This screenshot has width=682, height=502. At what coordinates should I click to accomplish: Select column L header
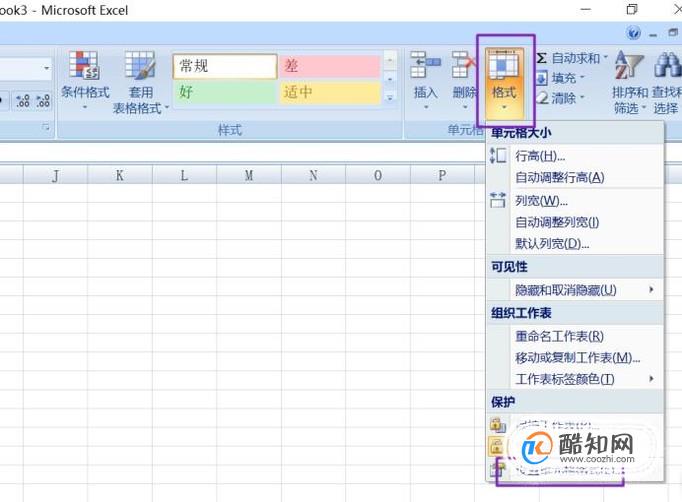[x=184, y=175]
